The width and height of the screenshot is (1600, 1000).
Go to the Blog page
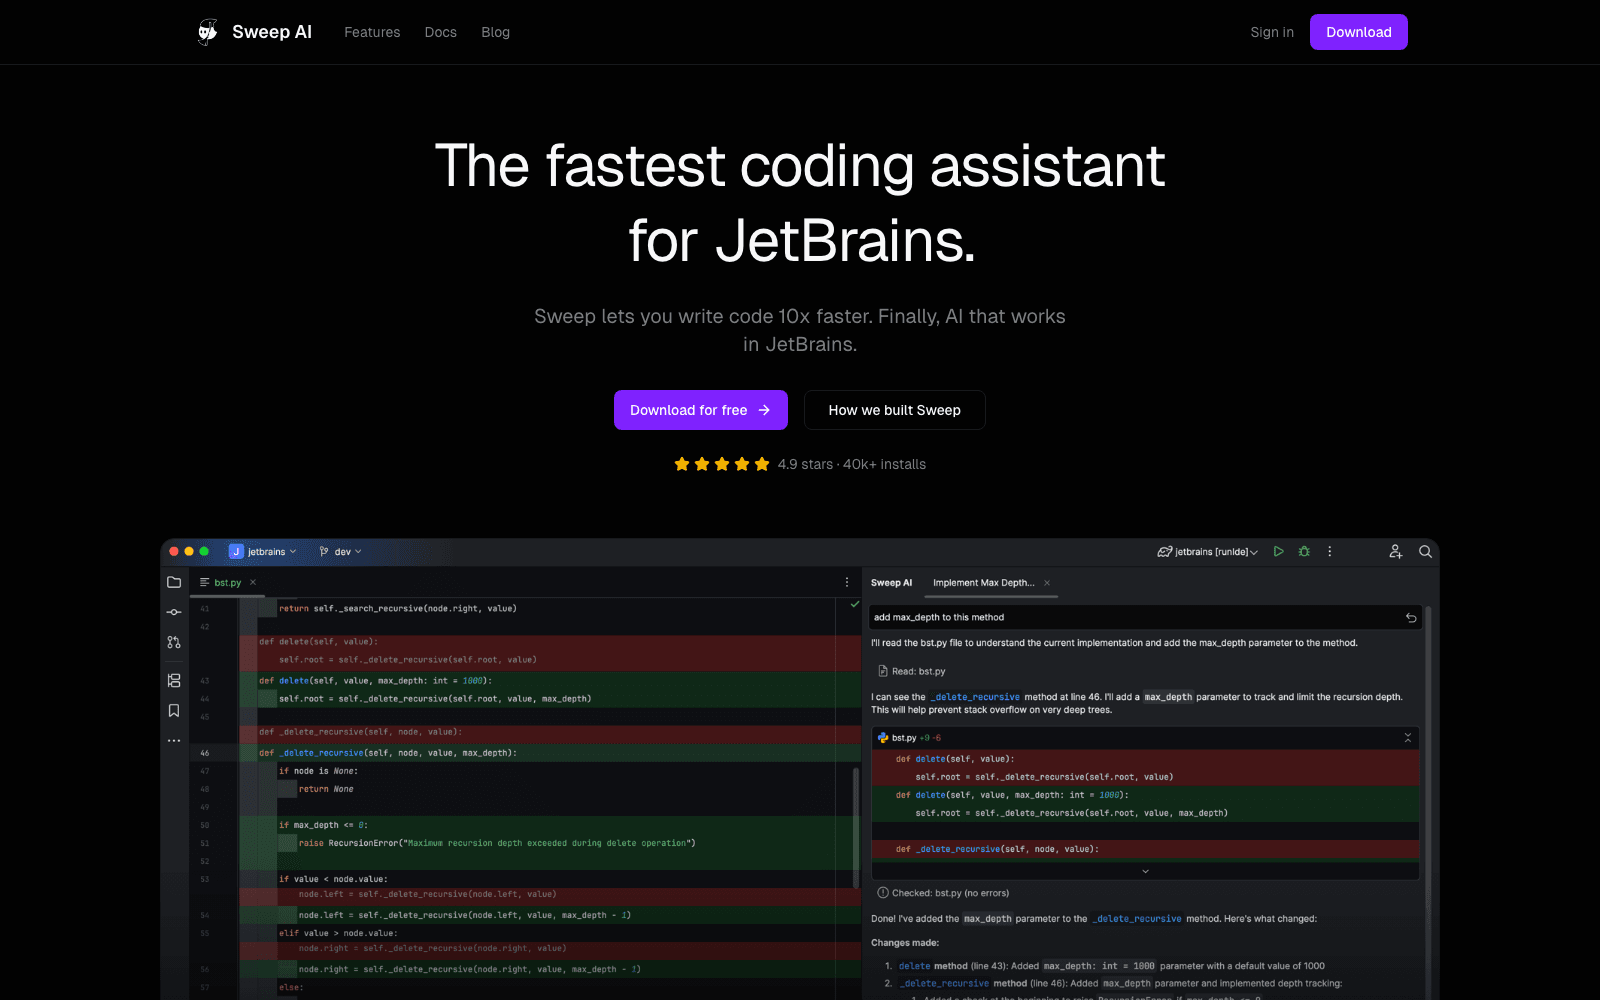[495, 32]
